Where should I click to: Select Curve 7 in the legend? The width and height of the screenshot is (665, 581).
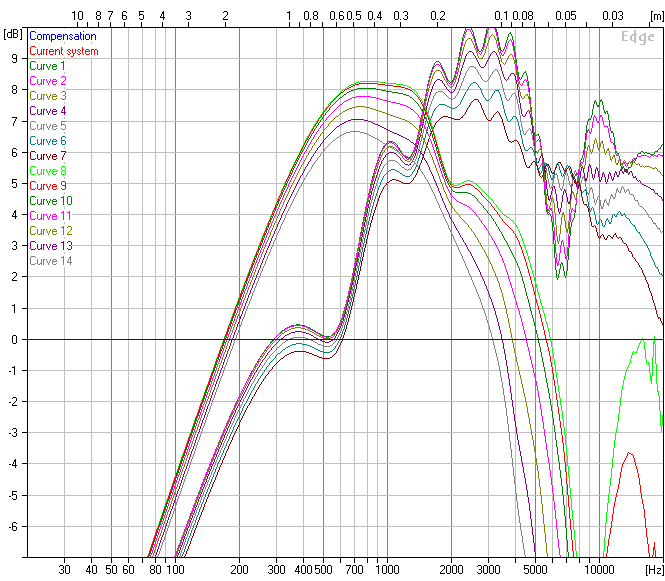tap(48, 156)
